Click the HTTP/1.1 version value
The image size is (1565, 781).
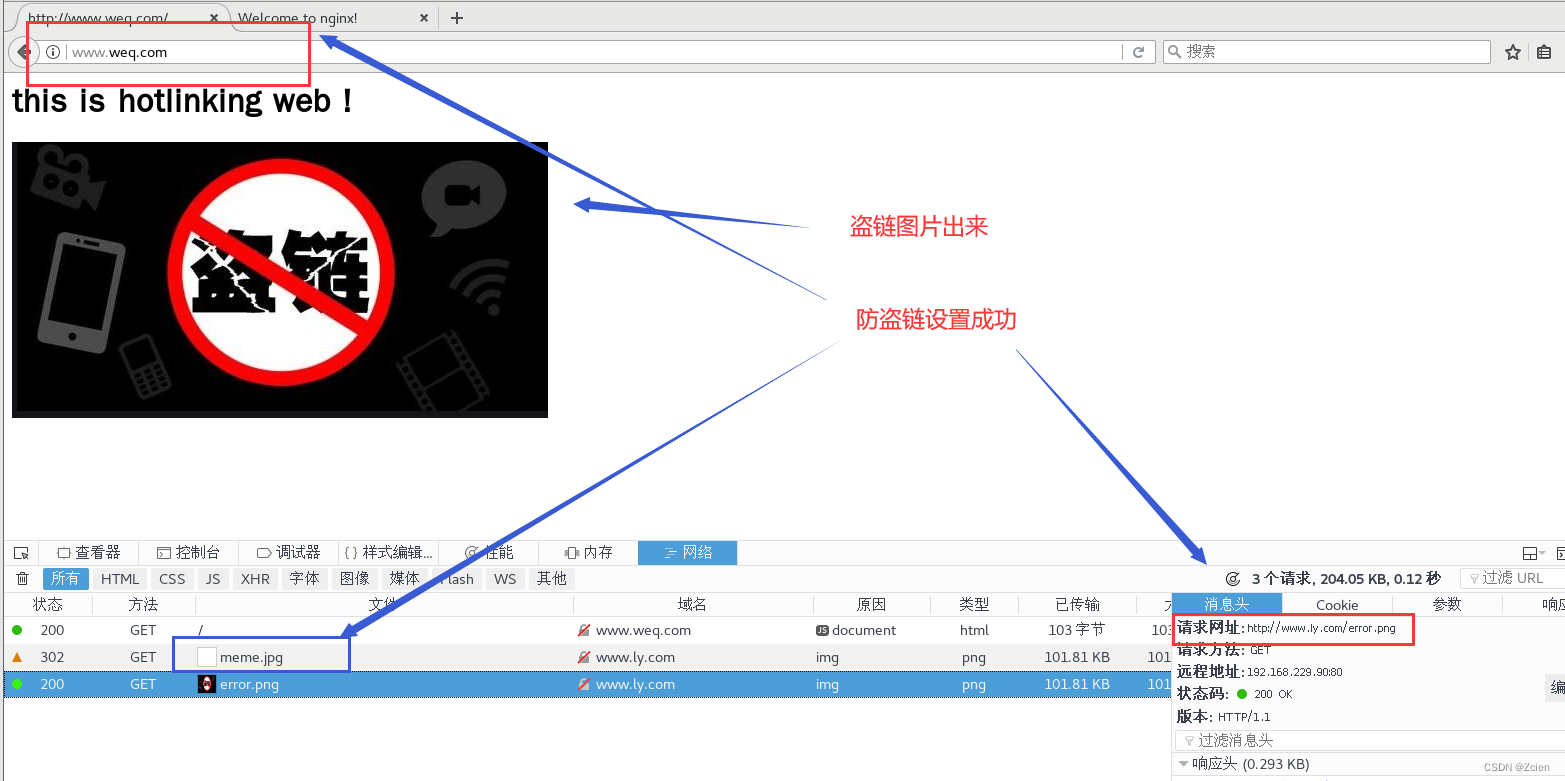[1244, 717]
